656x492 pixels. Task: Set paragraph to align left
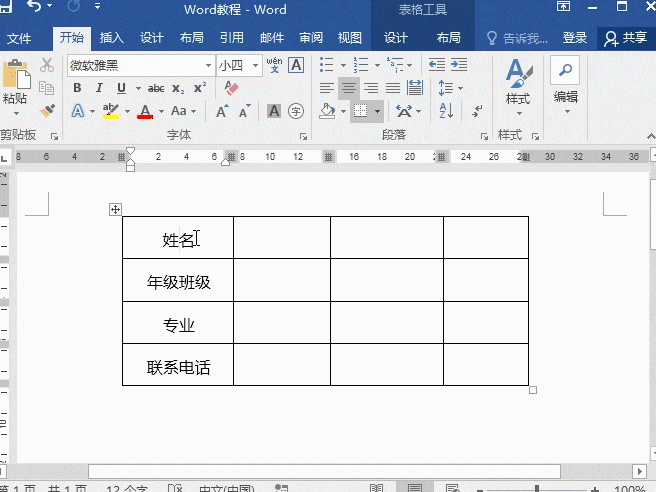point(326,88)
